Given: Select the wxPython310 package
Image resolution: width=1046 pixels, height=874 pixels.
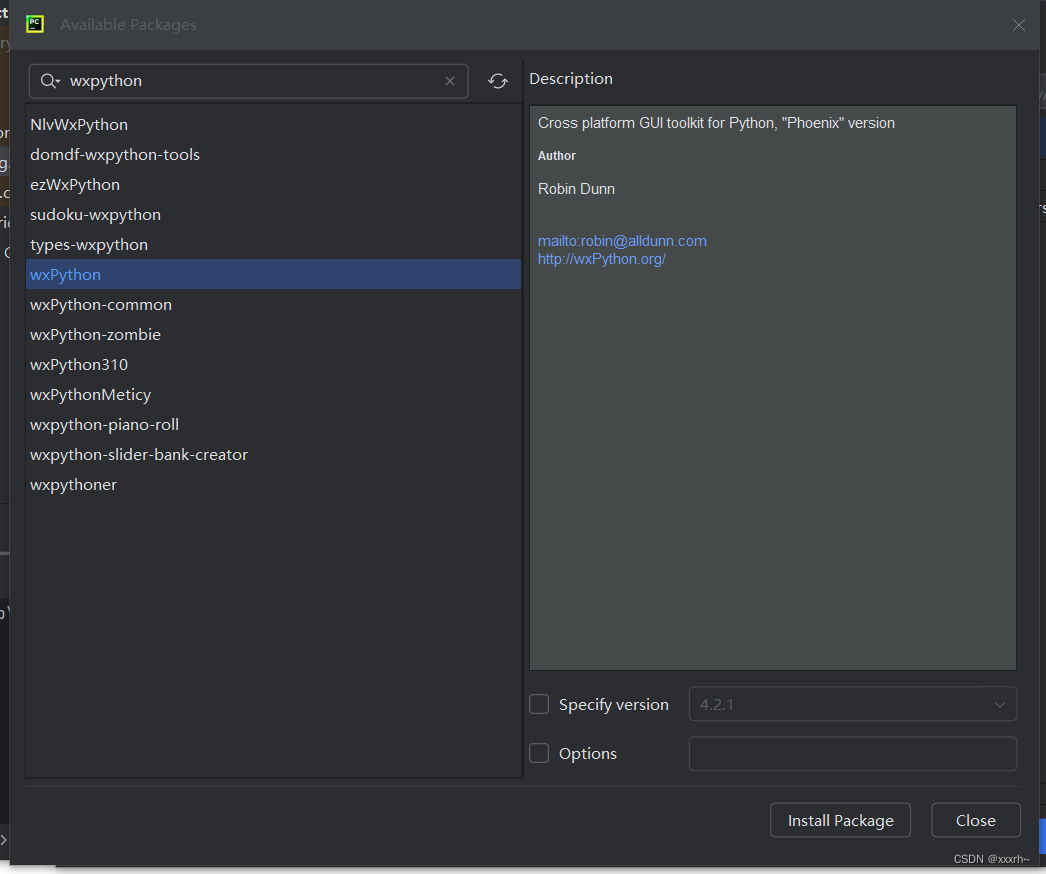Looking at the screenshot, I should tap(79, 364).
